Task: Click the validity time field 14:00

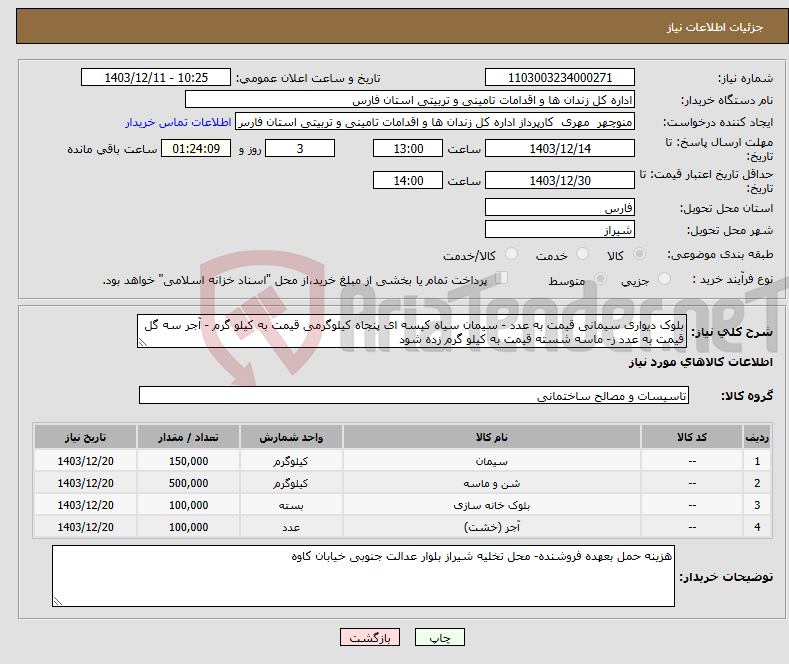Action: (x=408, y=180)
